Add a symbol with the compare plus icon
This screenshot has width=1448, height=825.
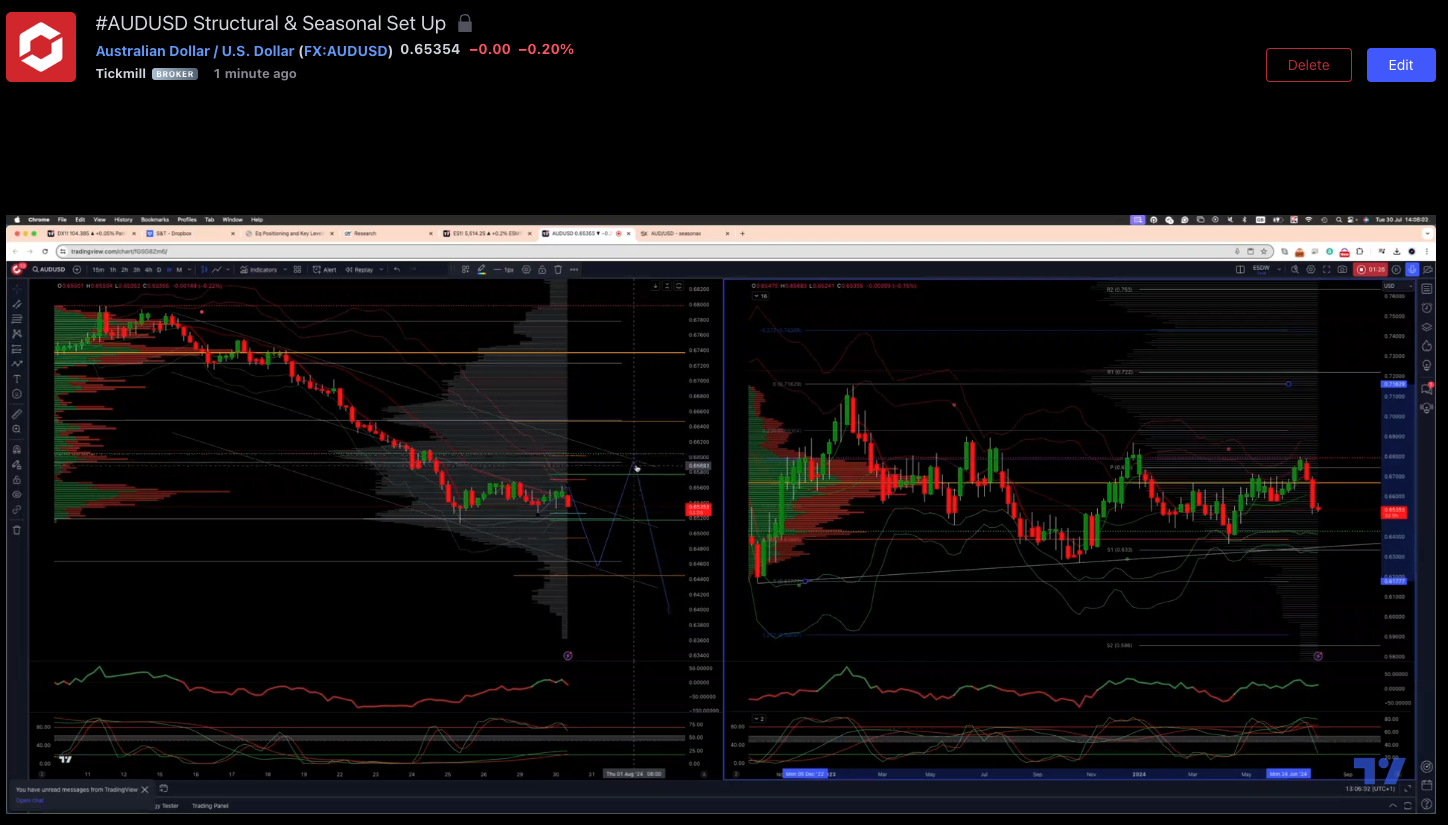[77, 269]
